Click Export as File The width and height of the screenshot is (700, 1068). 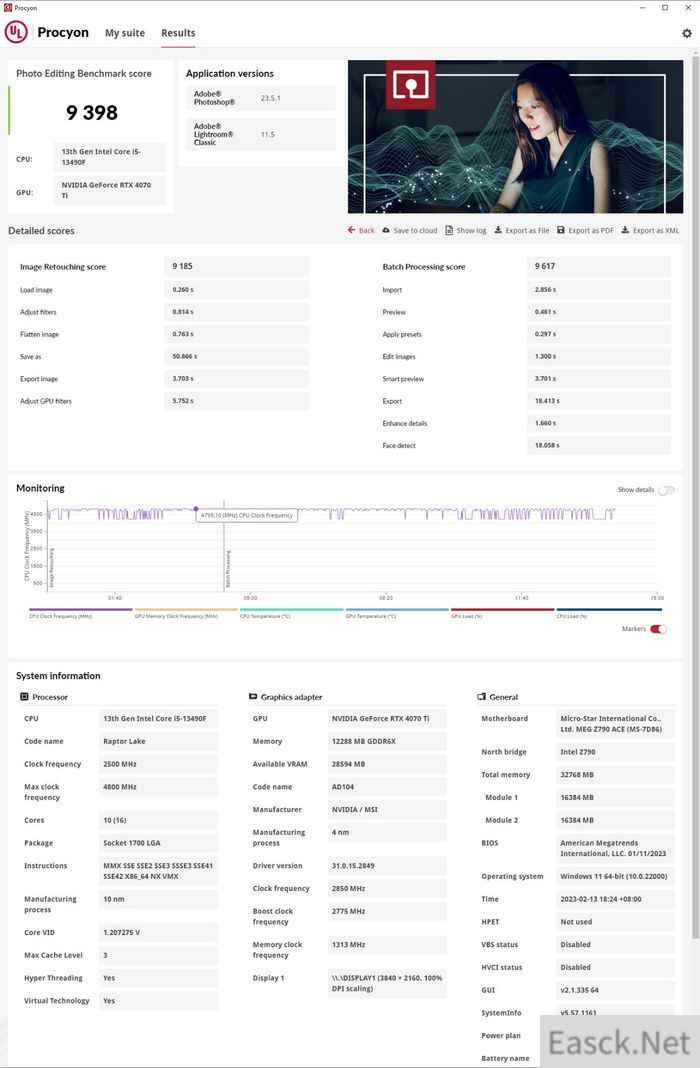coord(522,230)
